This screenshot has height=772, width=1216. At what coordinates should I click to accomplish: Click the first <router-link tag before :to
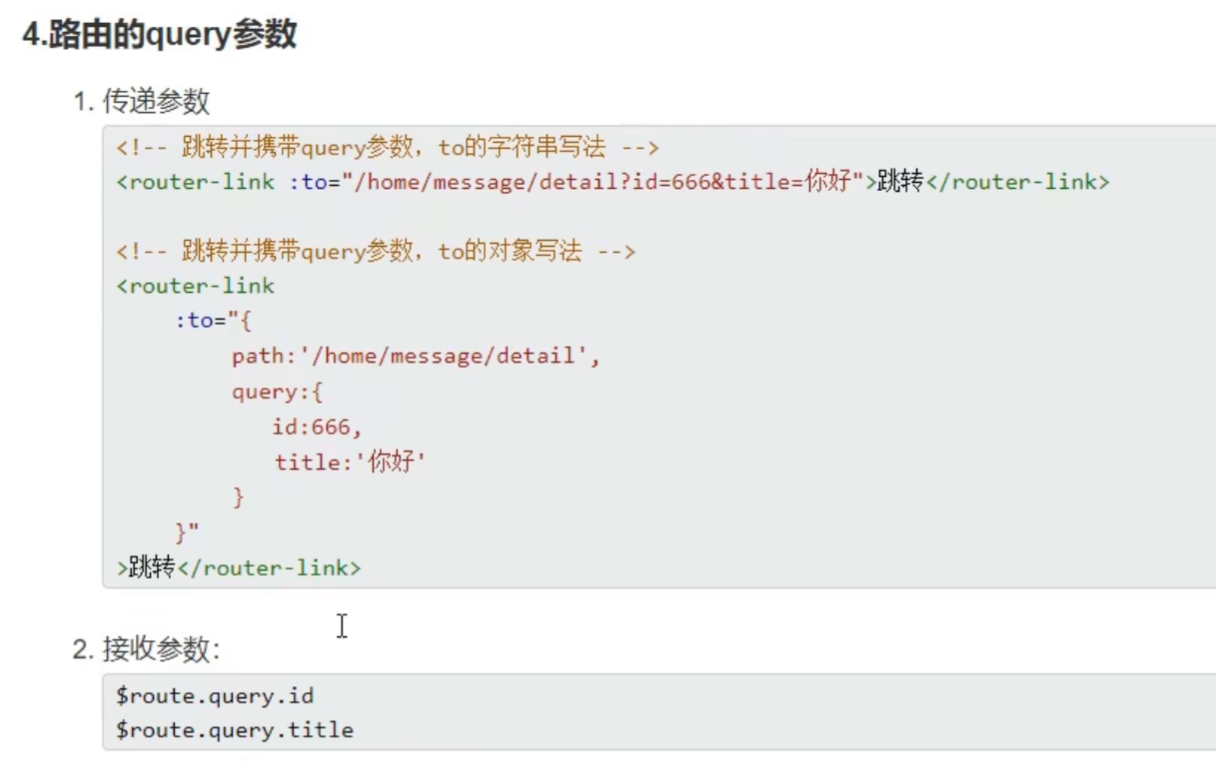pyautogui.click(x=195, y=182)
